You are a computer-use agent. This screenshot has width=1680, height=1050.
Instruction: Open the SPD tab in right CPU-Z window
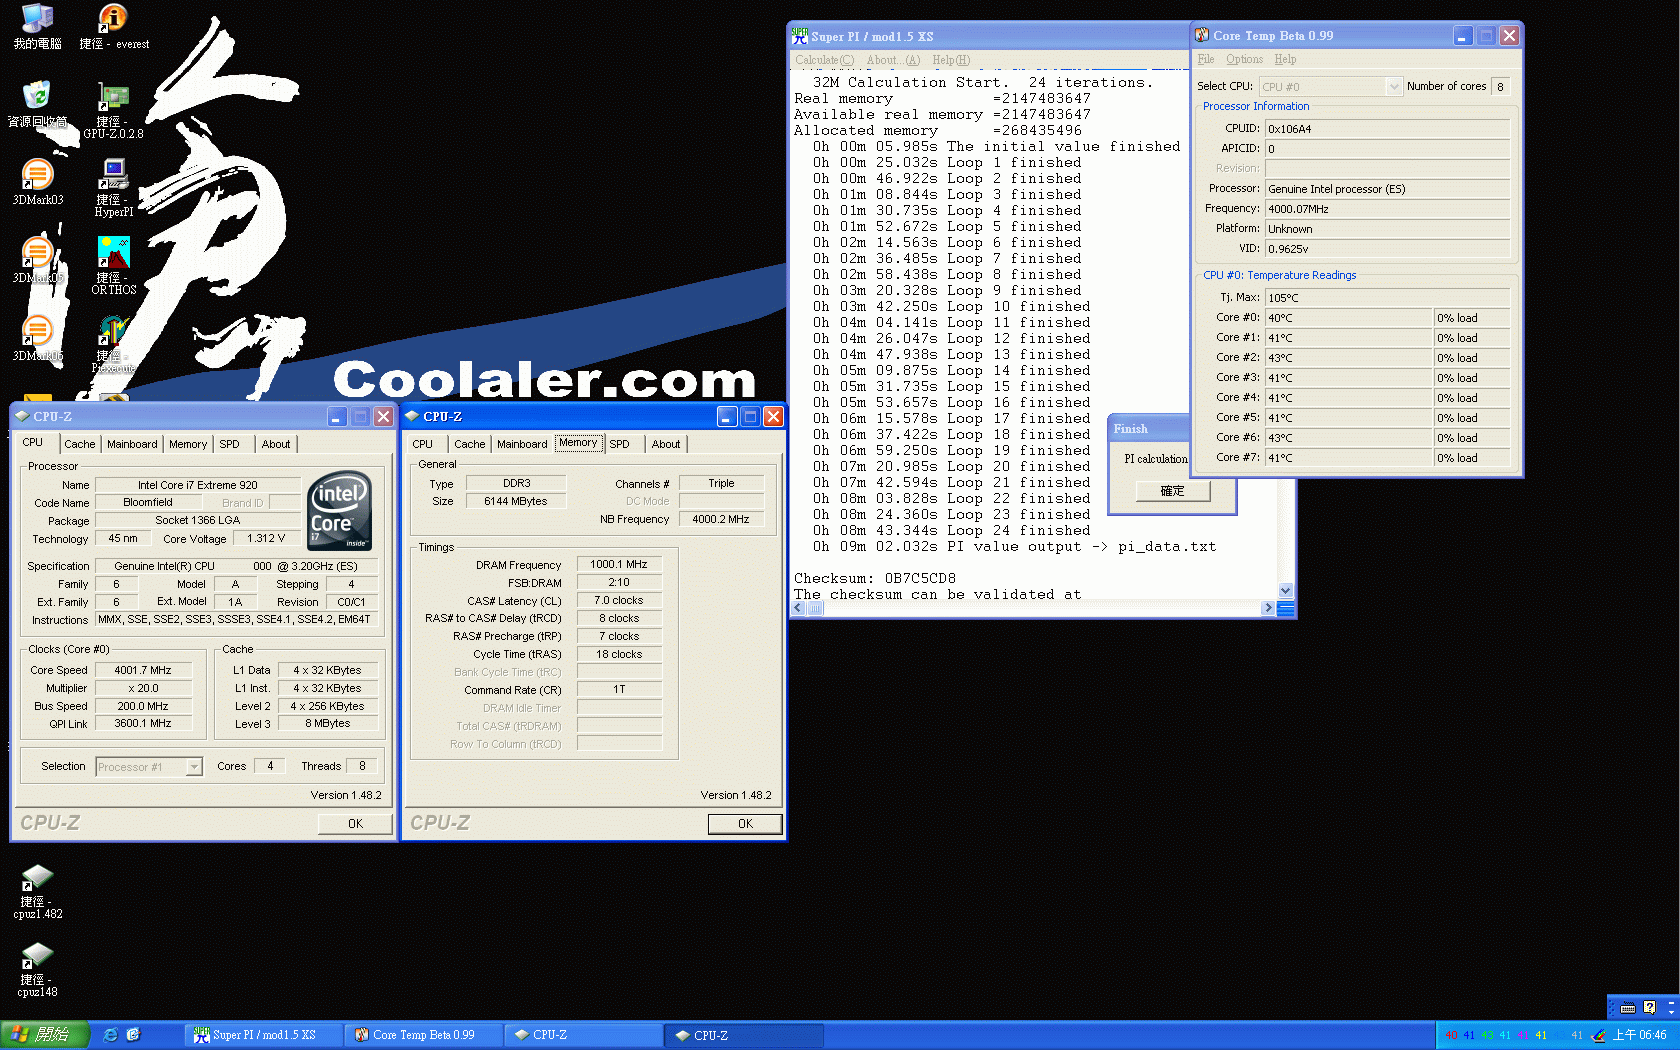click(x=620, y=444)
